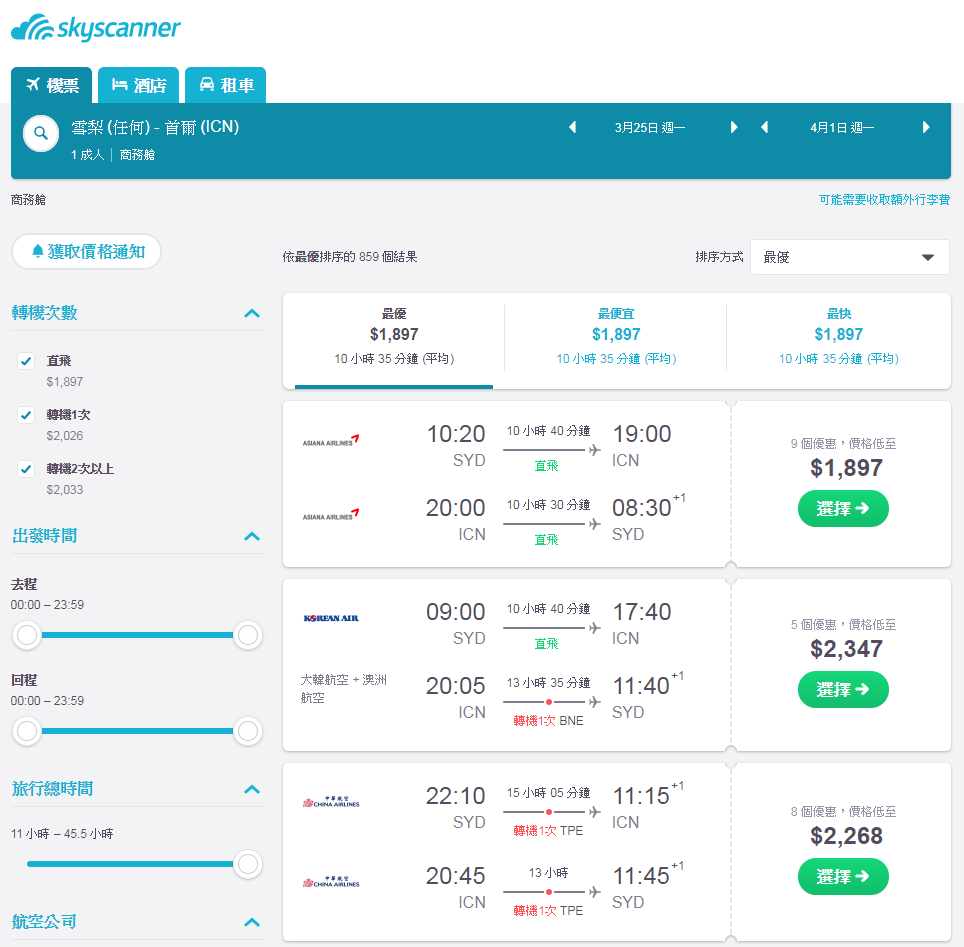Click the 獲取價格通知 price alert button
Screen dimensions: 964x947
[x=87, y=252]
